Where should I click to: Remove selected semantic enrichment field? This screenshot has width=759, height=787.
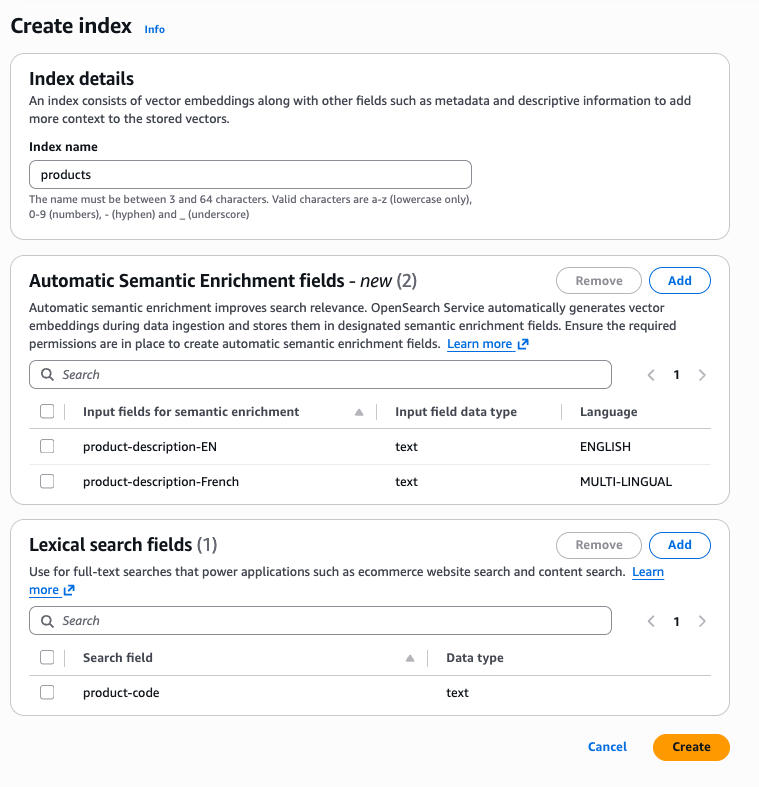[x=599, y=281]
